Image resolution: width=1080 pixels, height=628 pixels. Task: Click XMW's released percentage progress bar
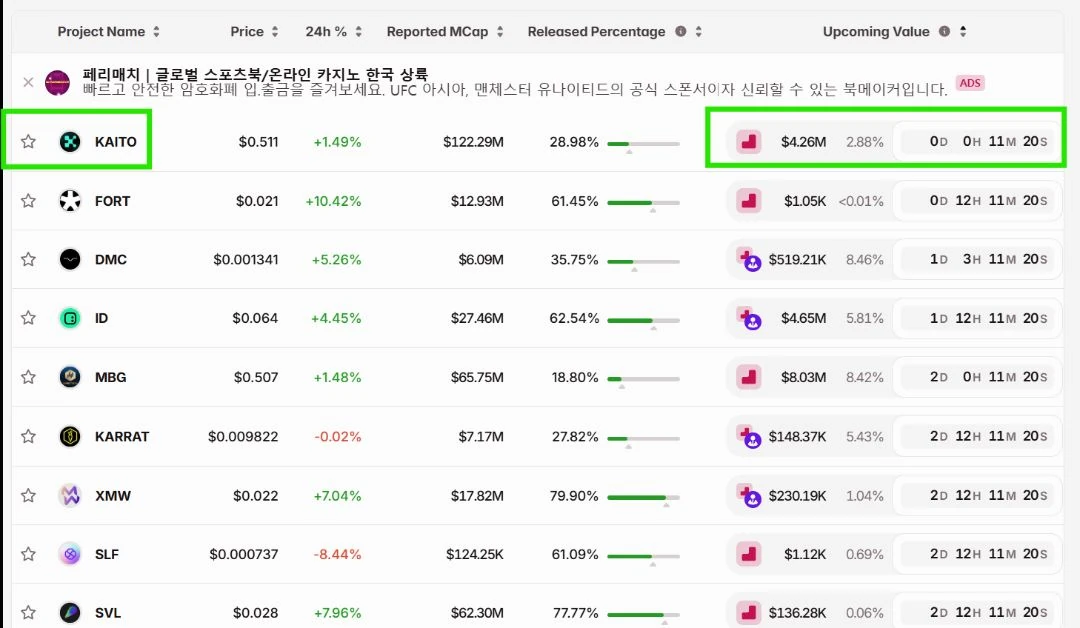tap(643, 497)
